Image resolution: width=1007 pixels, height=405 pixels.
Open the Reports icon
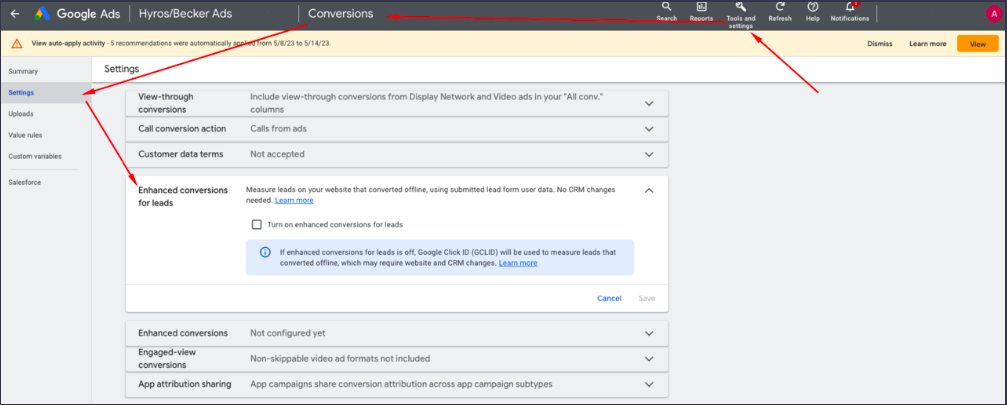pos(701,11)
